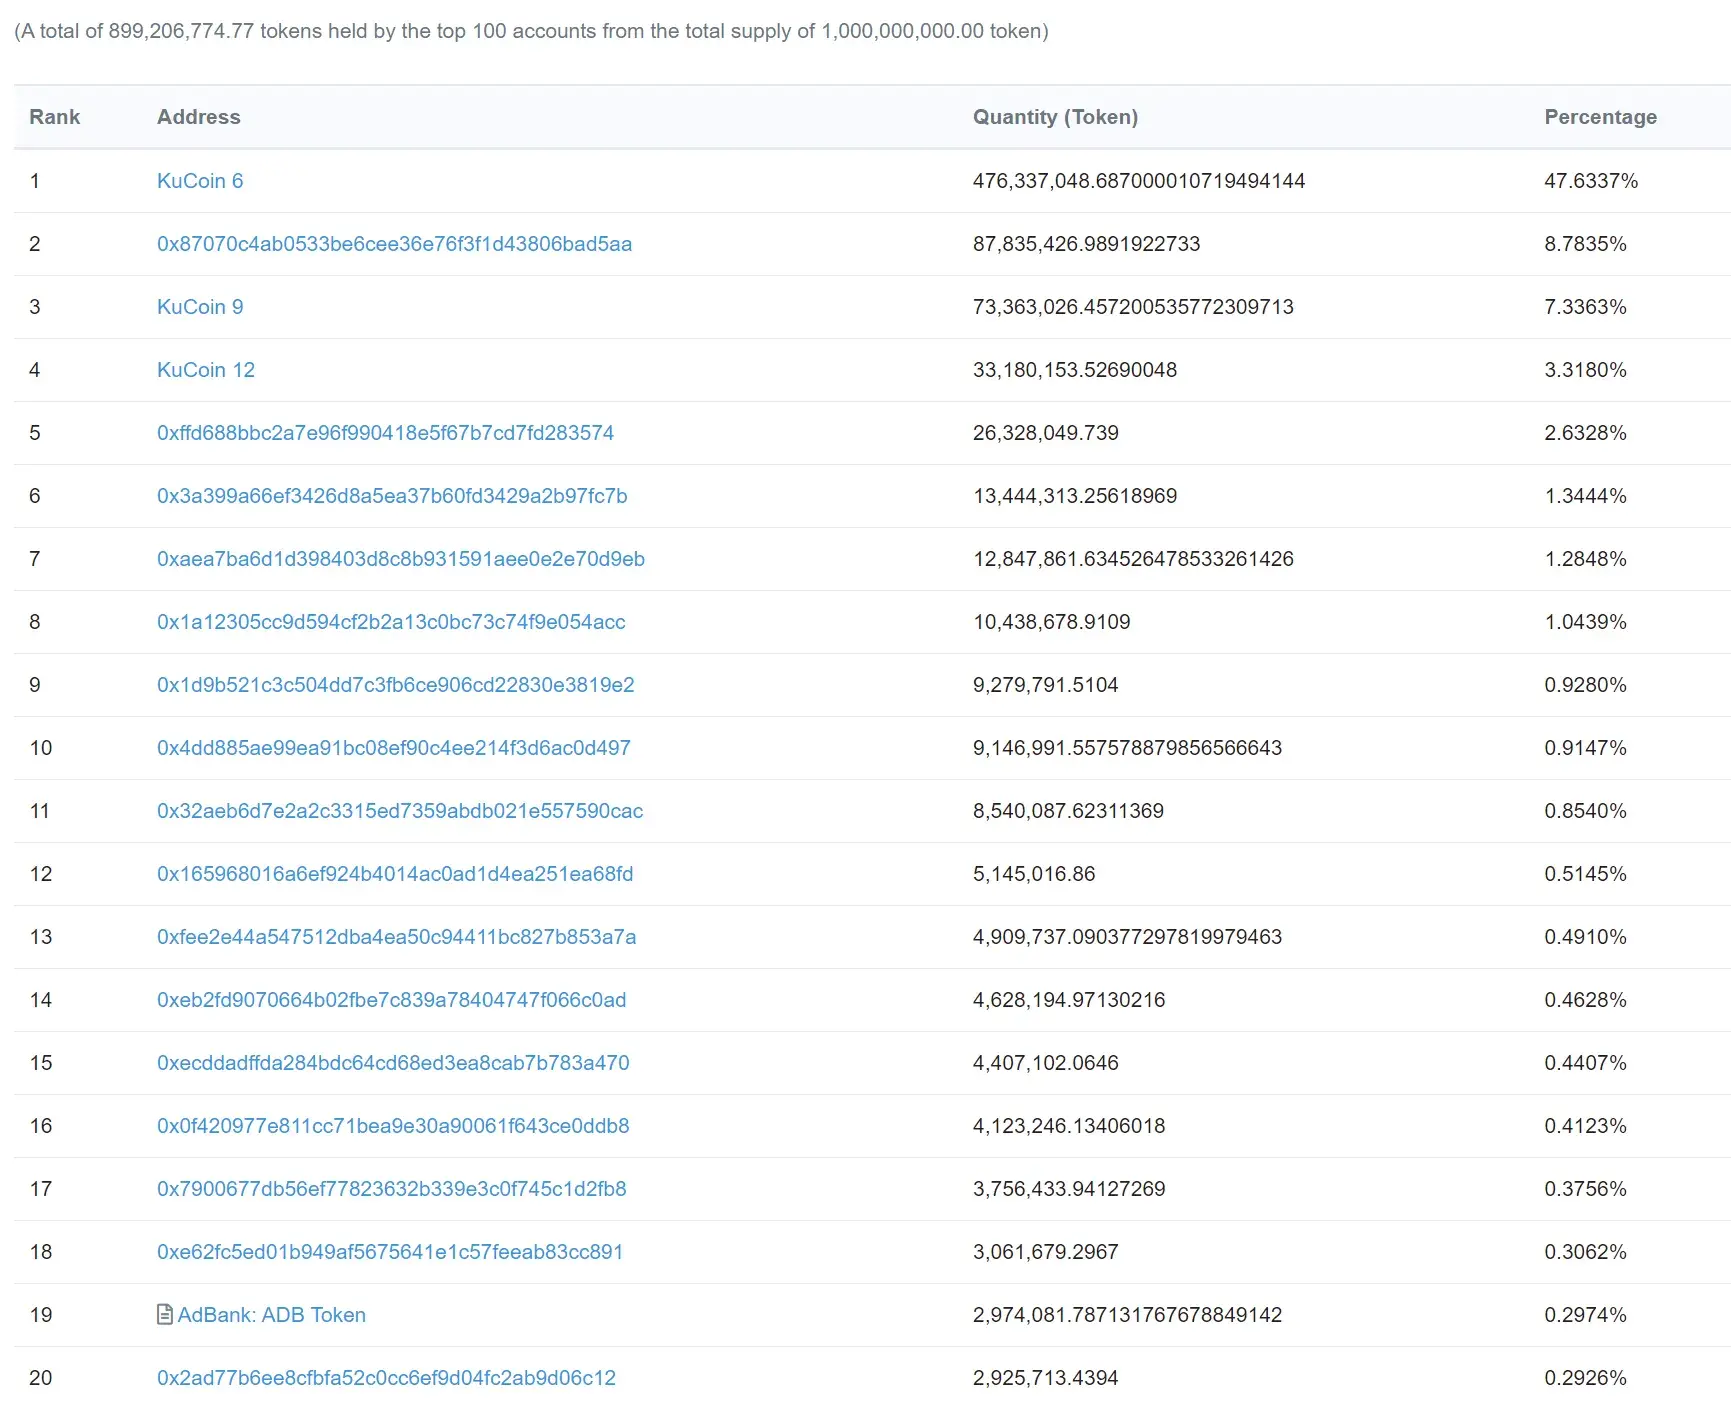Select quantity 4,407,102.0646
Viewport: 1731px width, 1408px height.
(x=1045, y=1063)
